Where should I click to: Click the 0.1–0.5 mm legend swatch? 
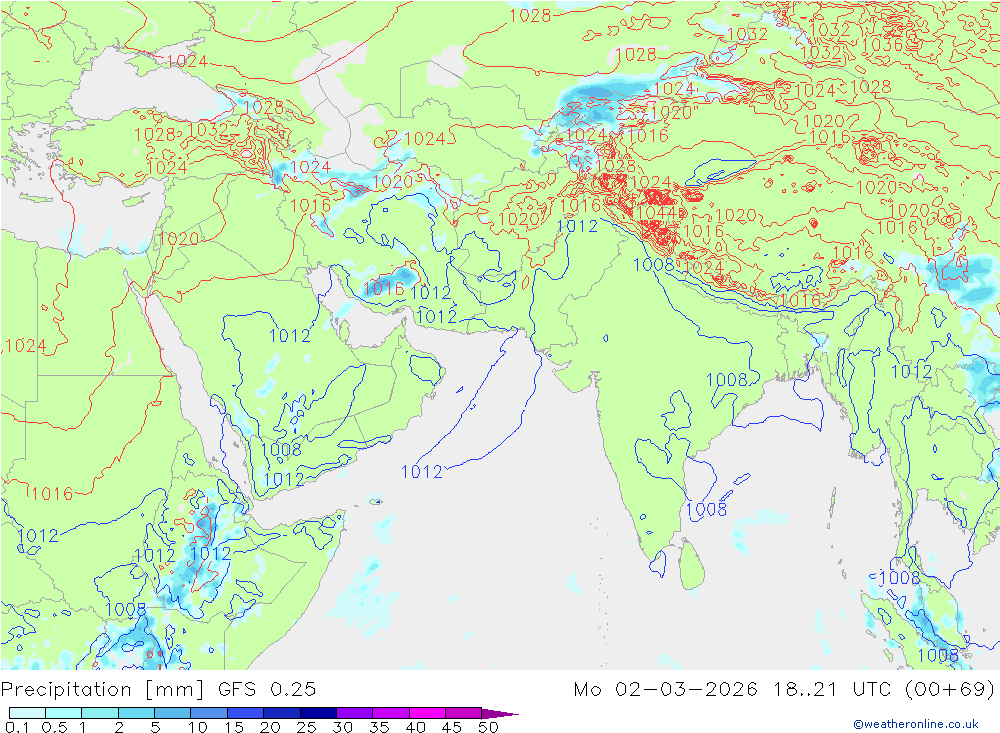click(x=27, y=713)
